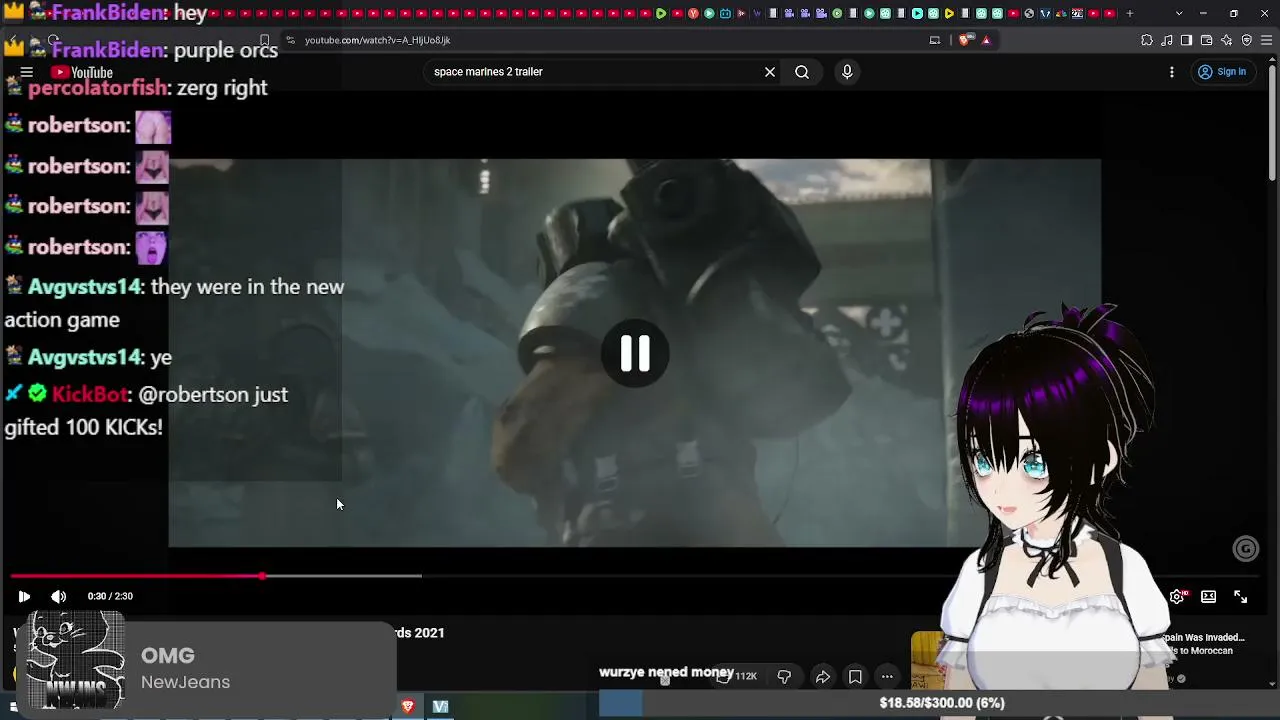View site information icon in address bar
The width and height of the screenshot is (1280, 720).
click(x=290, y=40)
